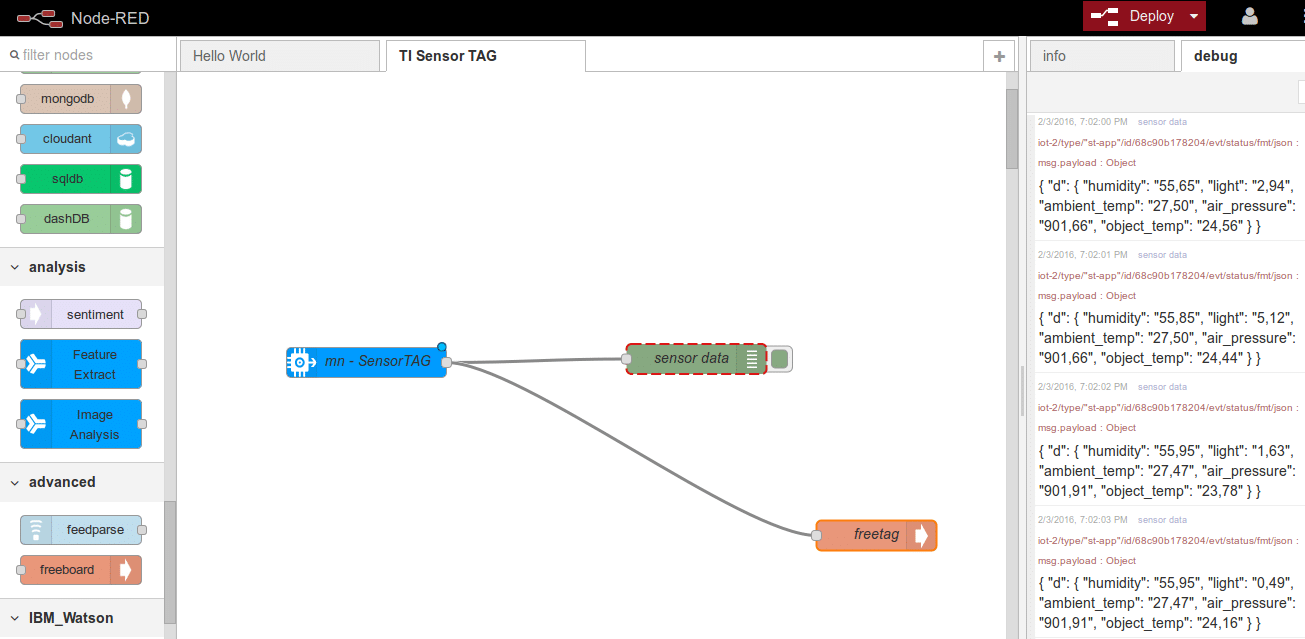Switch to the Hello World flow tab

pos(280,56)
